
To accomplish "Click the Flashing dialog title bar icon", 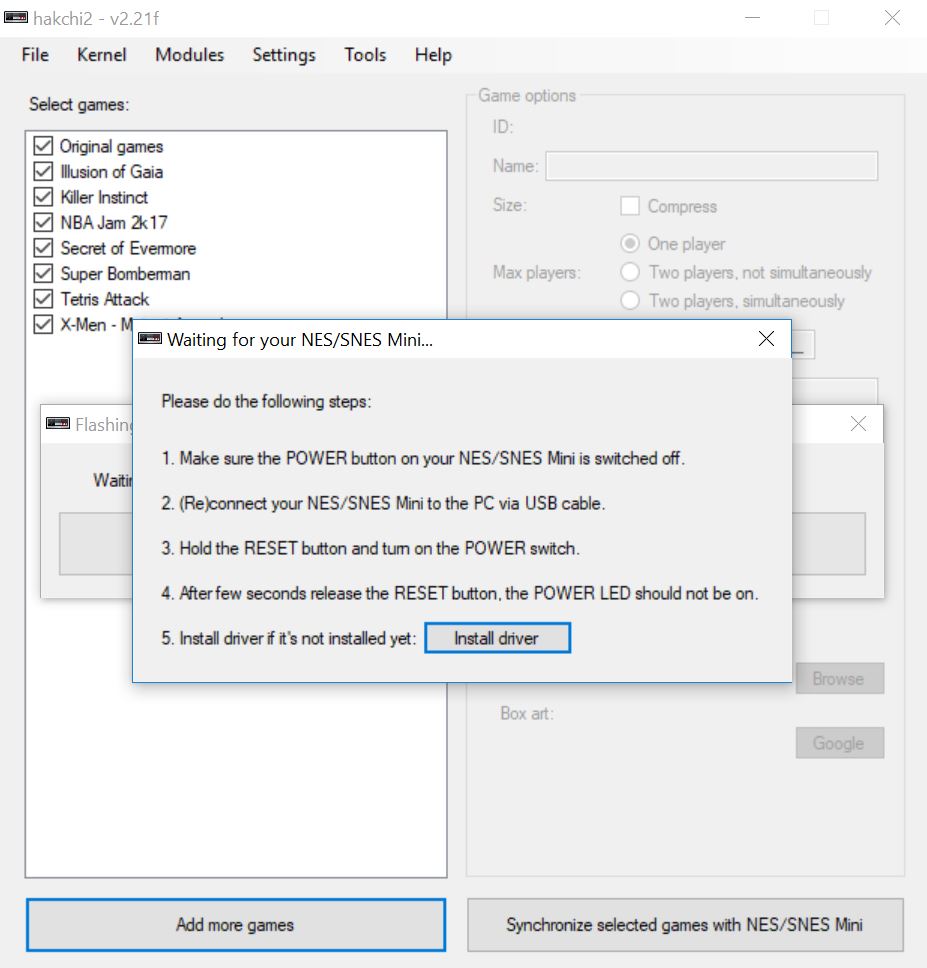I will click(58, 424).
